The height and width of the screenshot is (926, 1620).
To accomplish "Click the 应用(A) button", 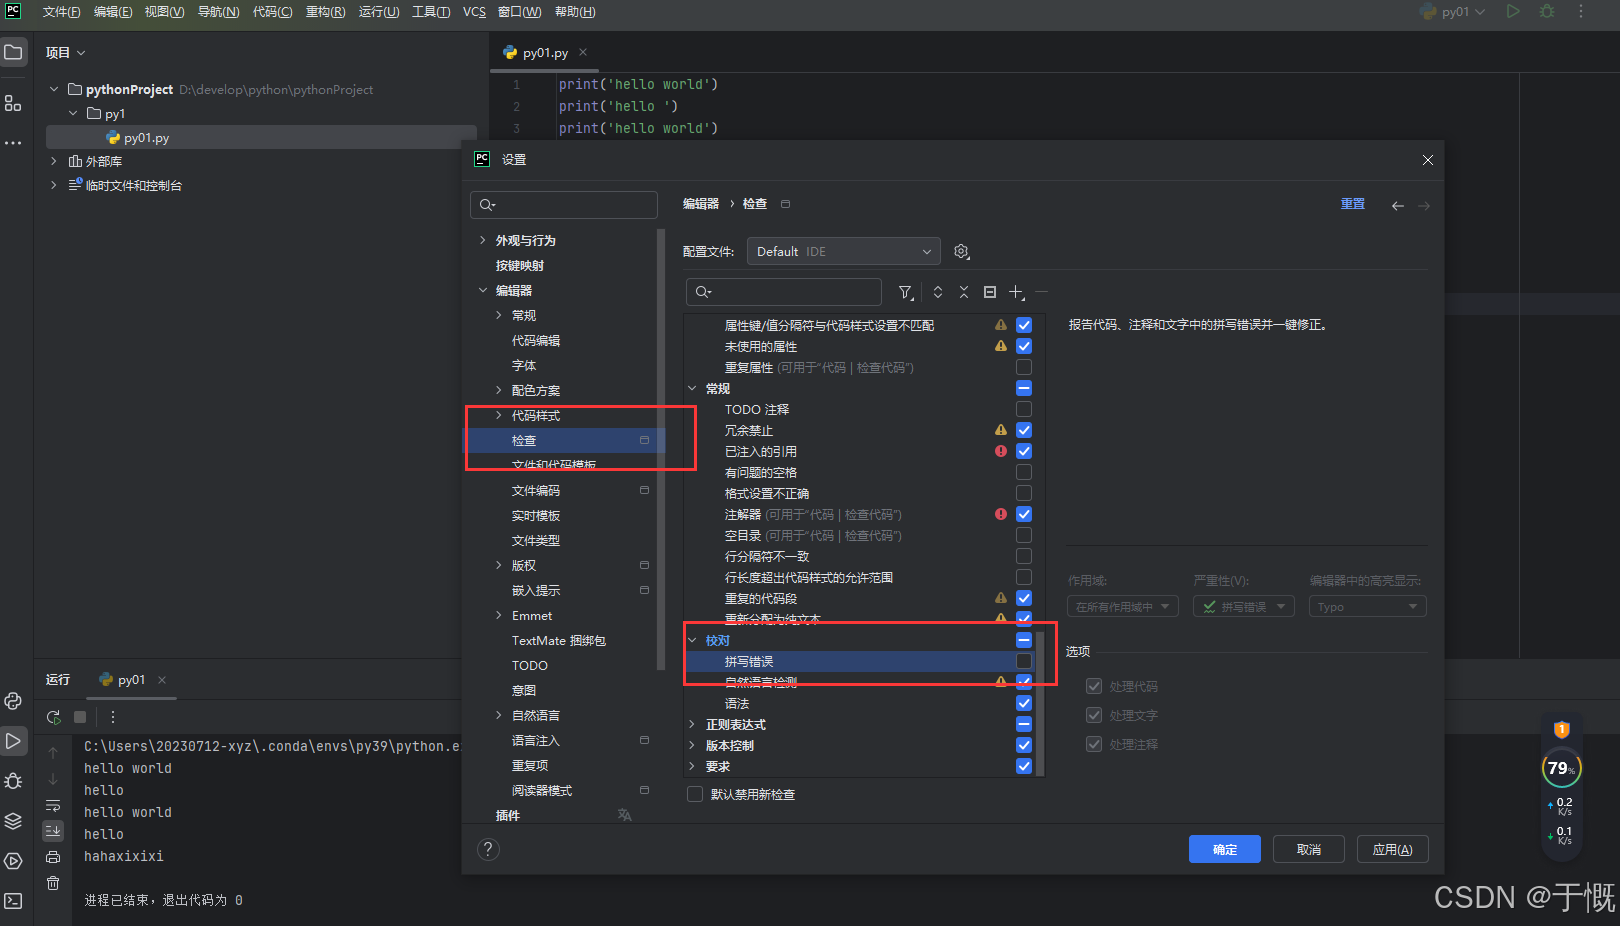I will point(1393,849).
